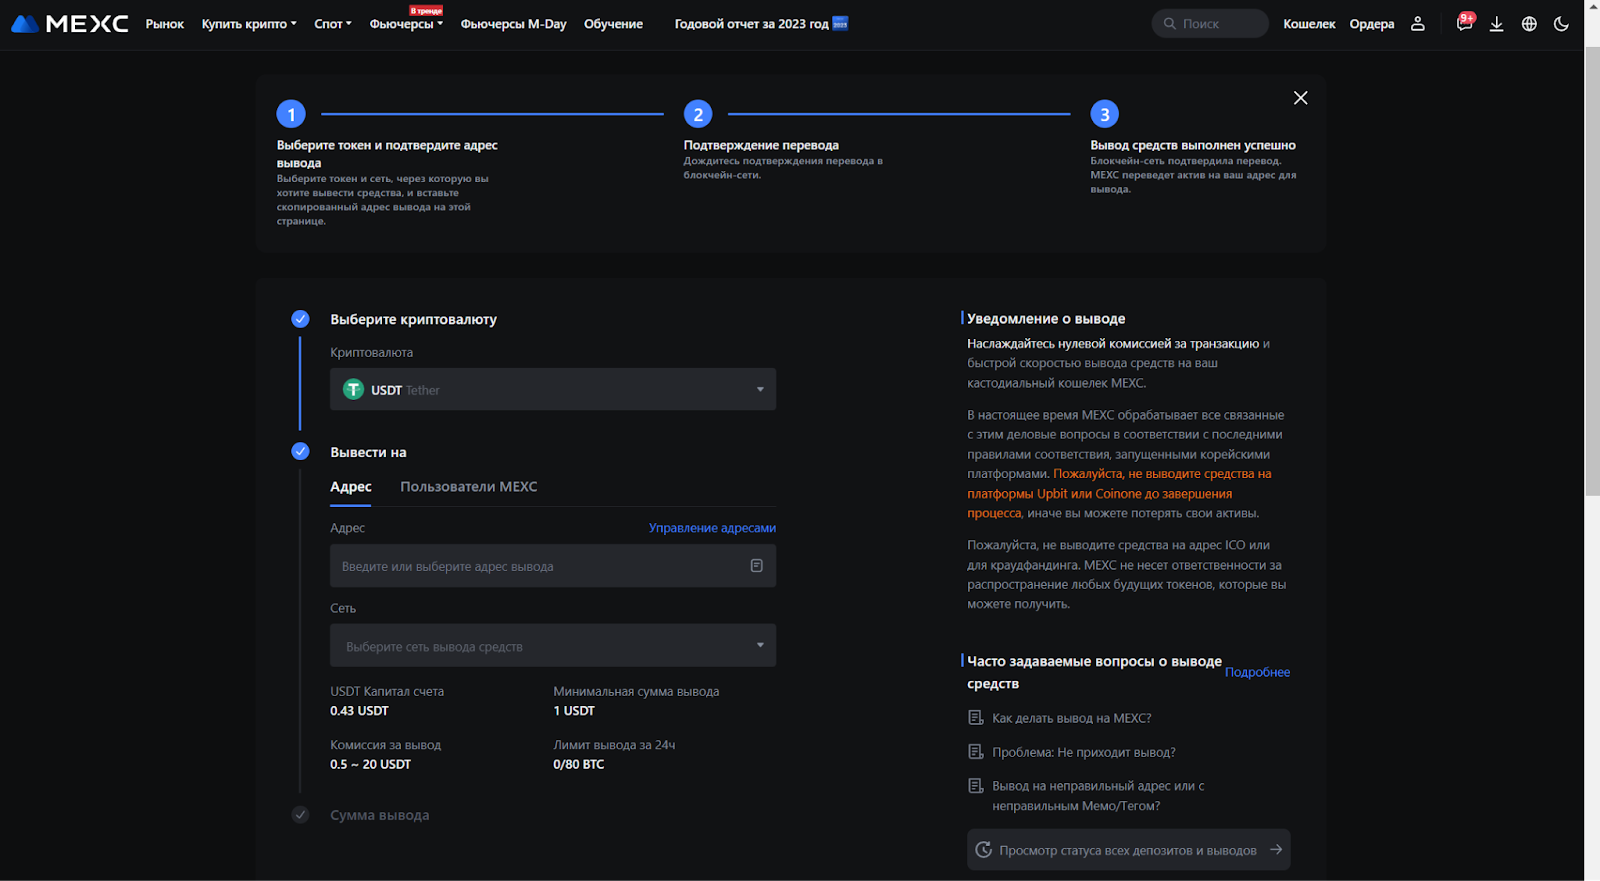Open the USDT Tether cryptocurrency dropdown
The height and width of the screenshot is (881, 1600).
[x=552, y=390]
